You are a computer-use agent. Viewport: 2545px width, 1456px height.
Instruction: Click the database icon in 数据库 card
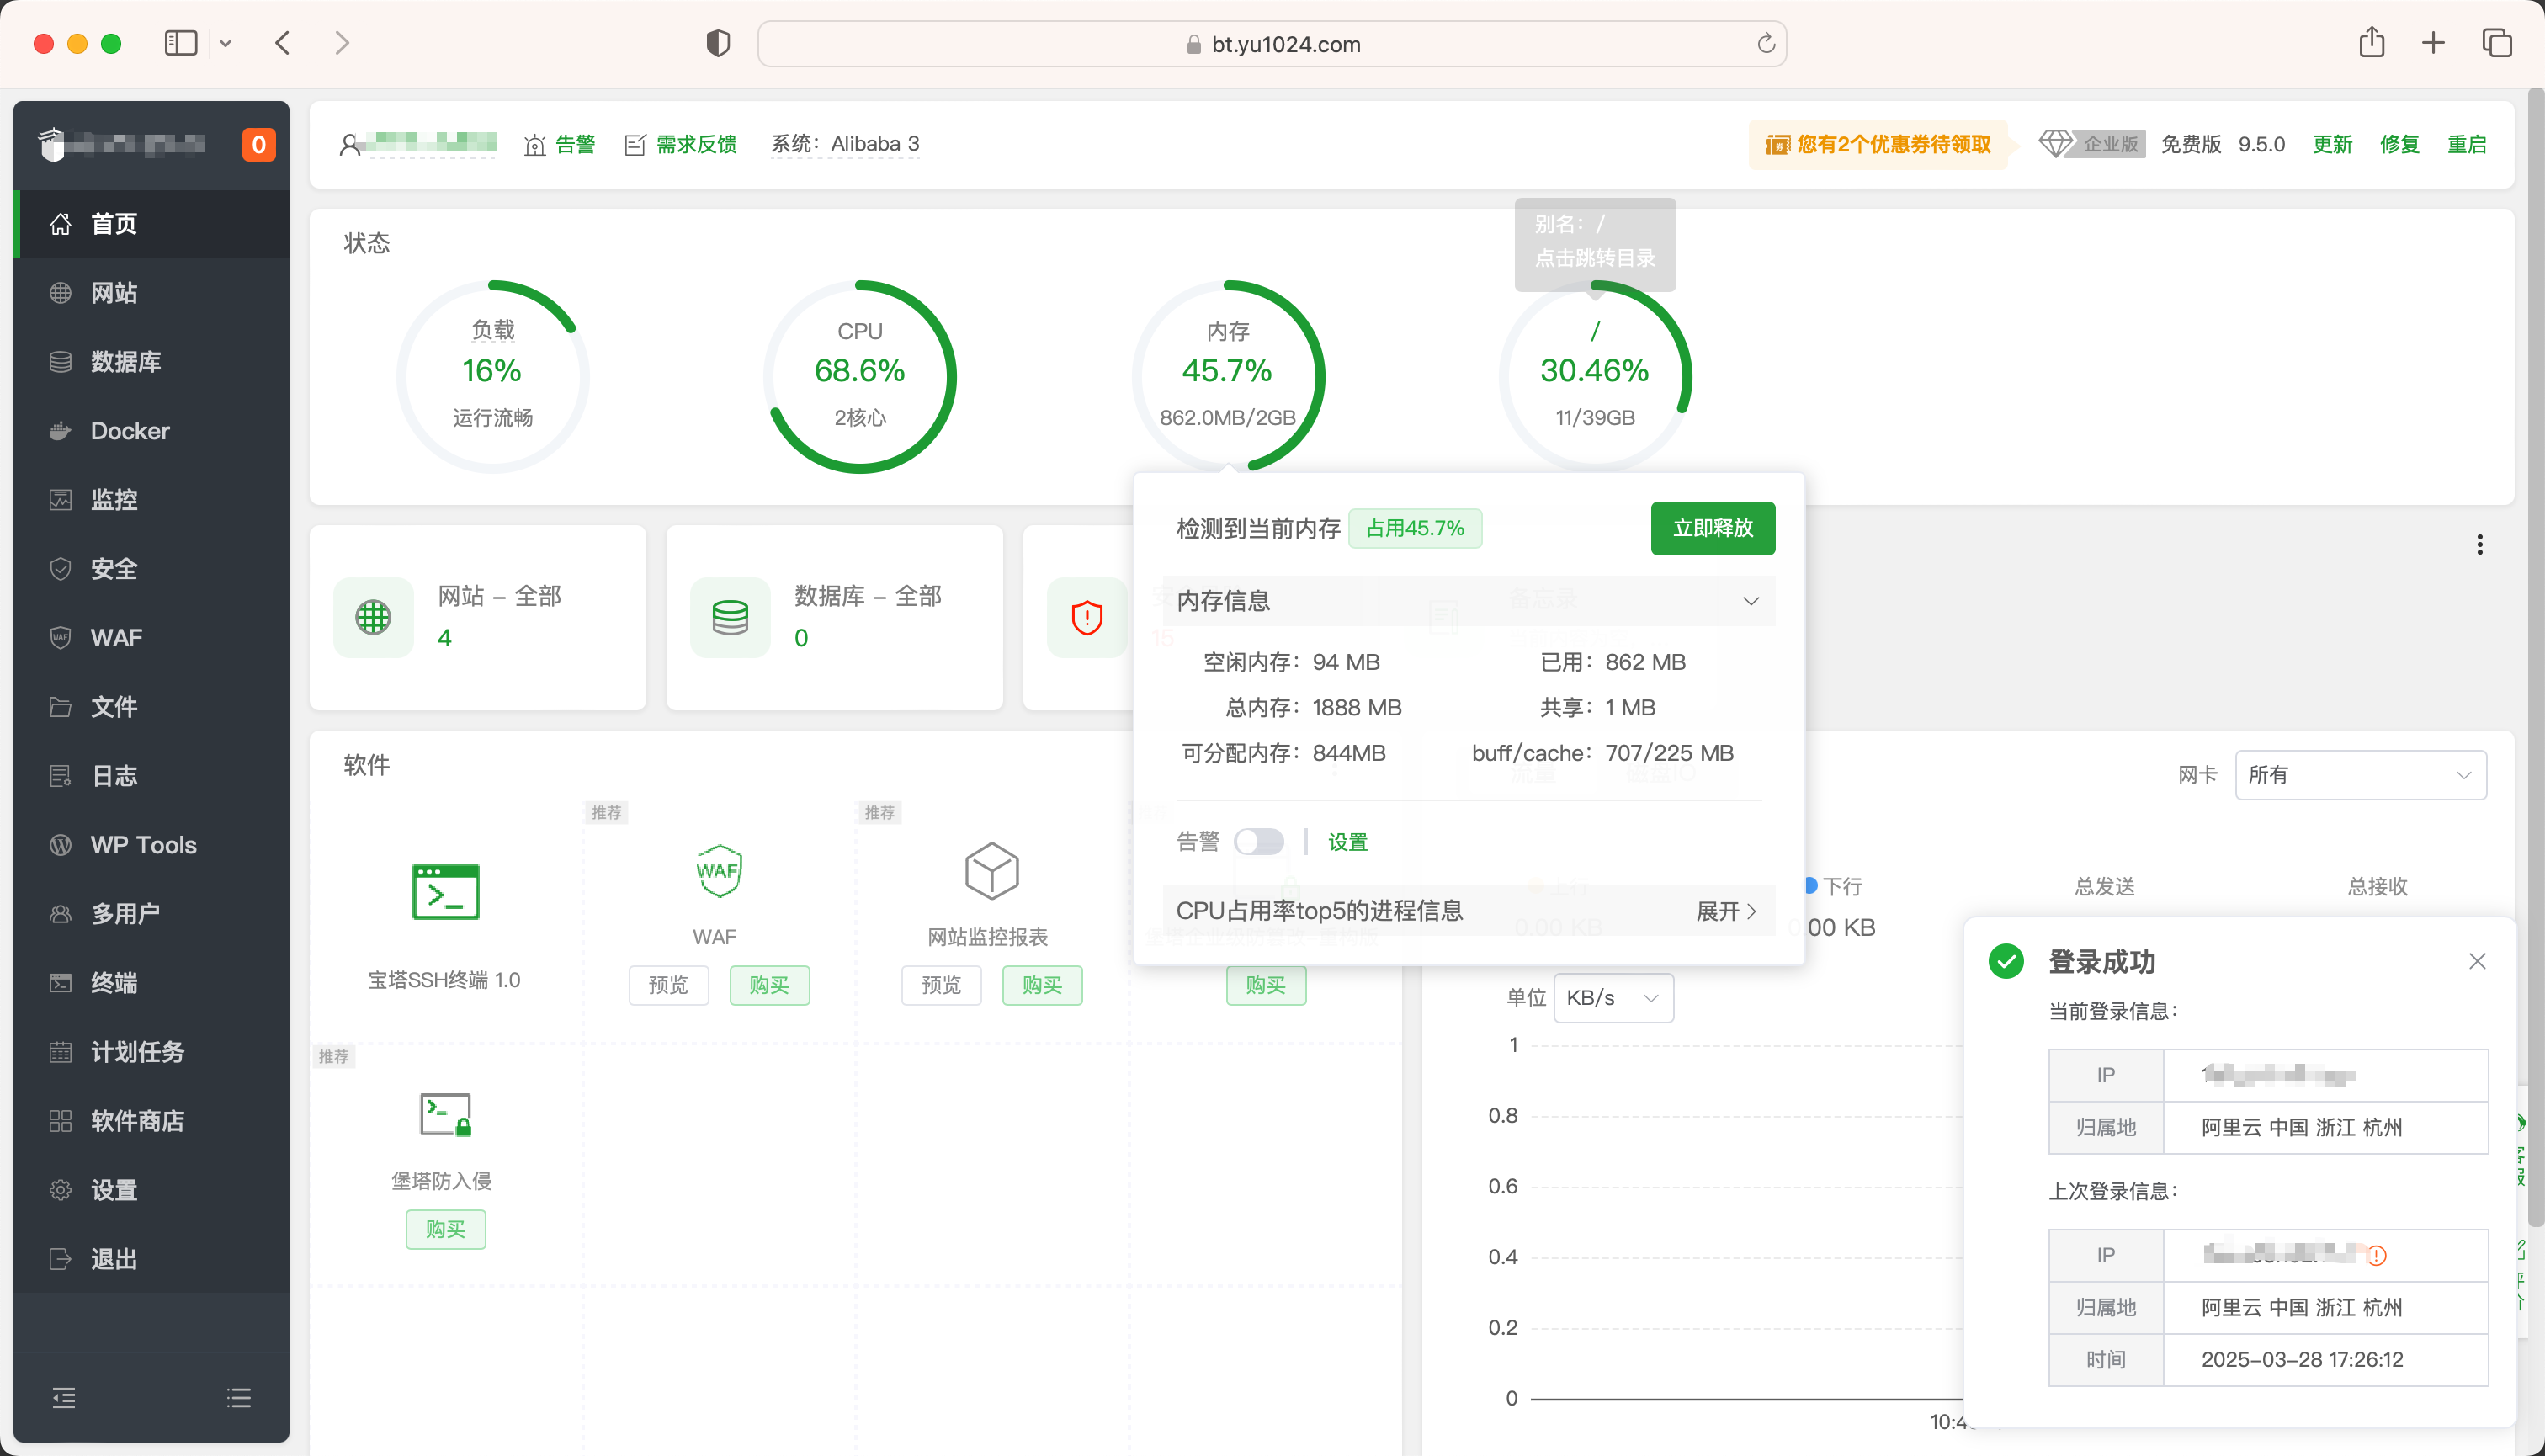[730, 617]
